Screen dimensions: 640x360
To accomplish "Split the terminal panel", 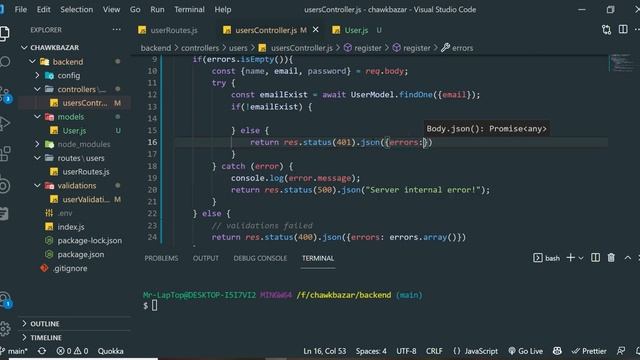I will point(596,258).
